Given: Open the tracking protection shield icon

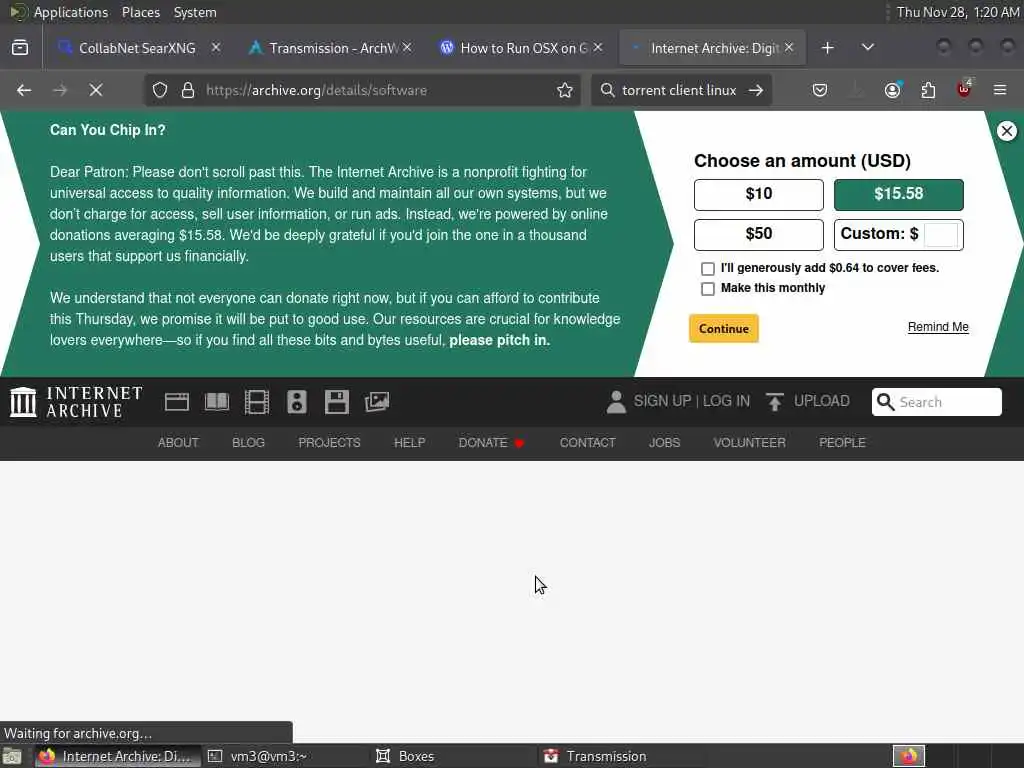Looking at the screenshot, I should coord(160,90).
